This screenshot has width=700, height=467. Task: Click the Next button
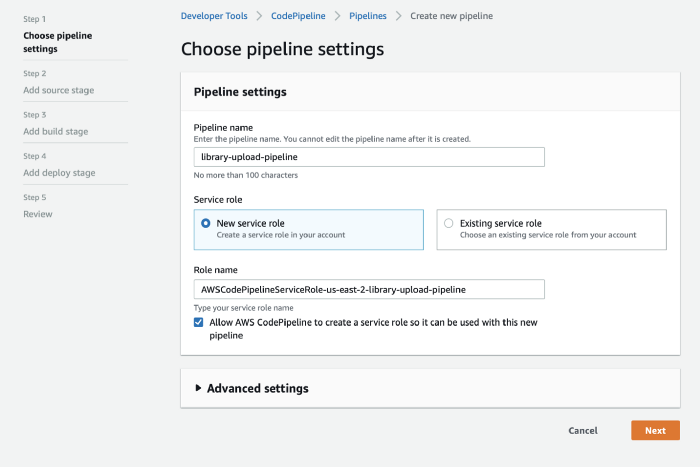click(x=655, y=430)
